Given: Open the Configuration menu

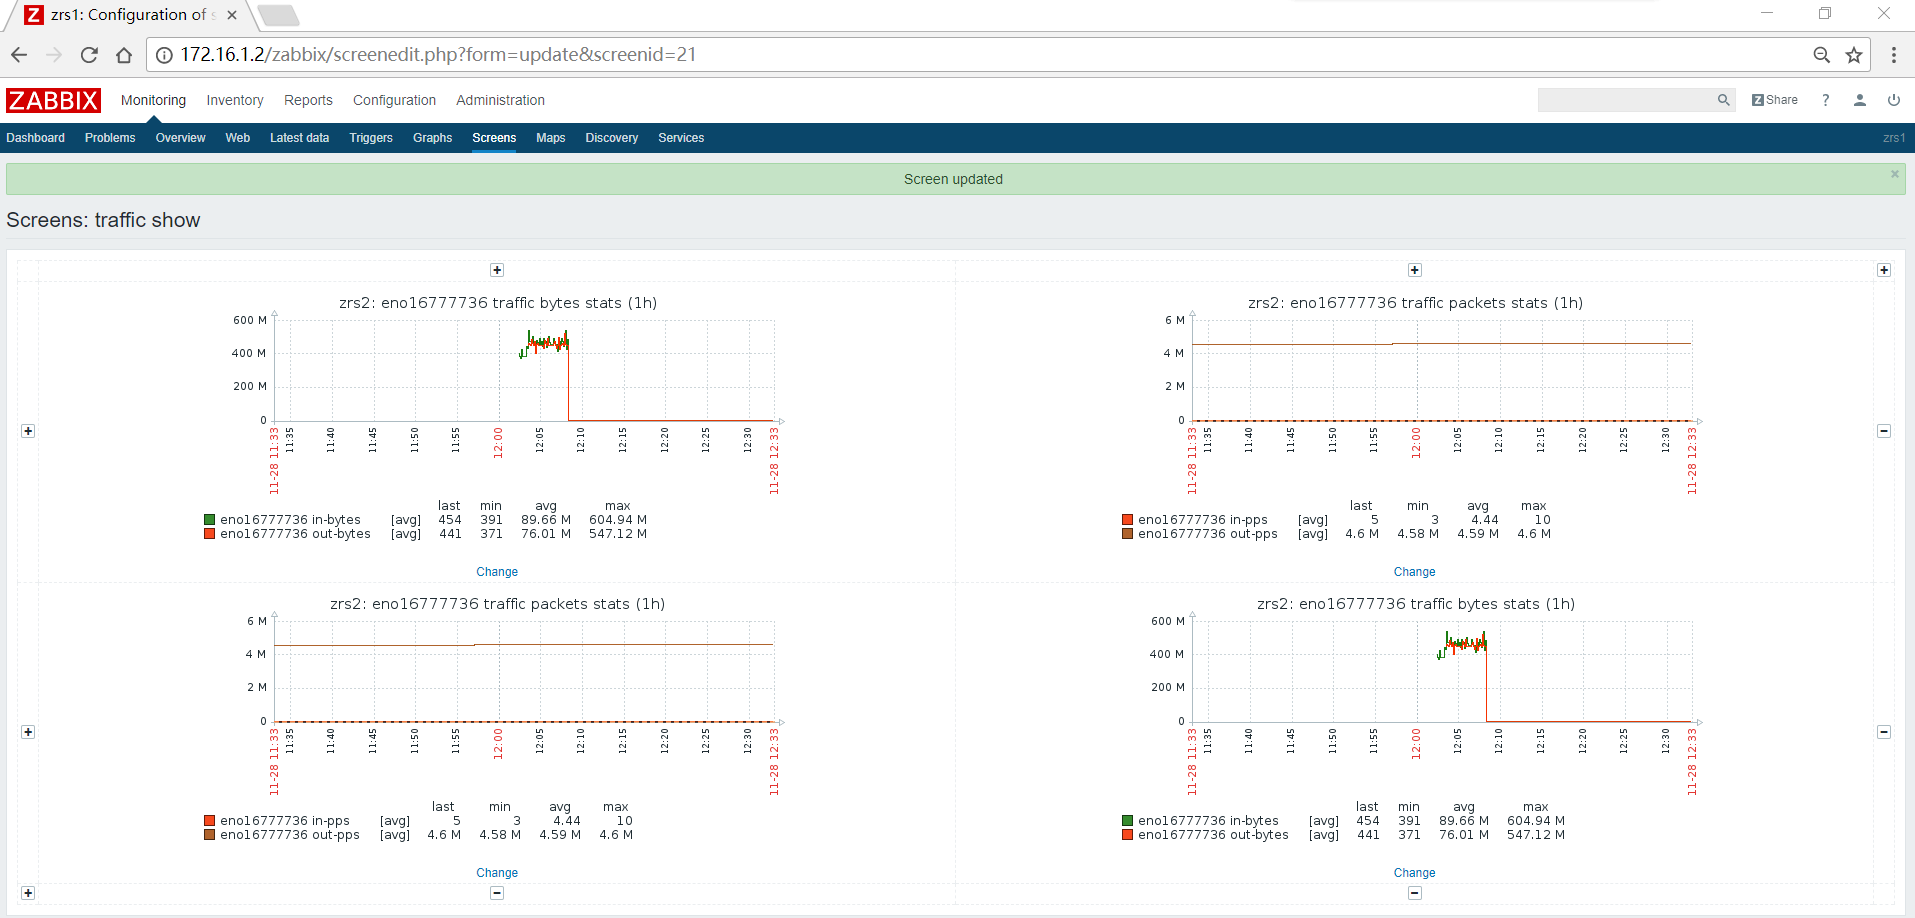Looking at the screenshot, I should click(x=394, y=100).
